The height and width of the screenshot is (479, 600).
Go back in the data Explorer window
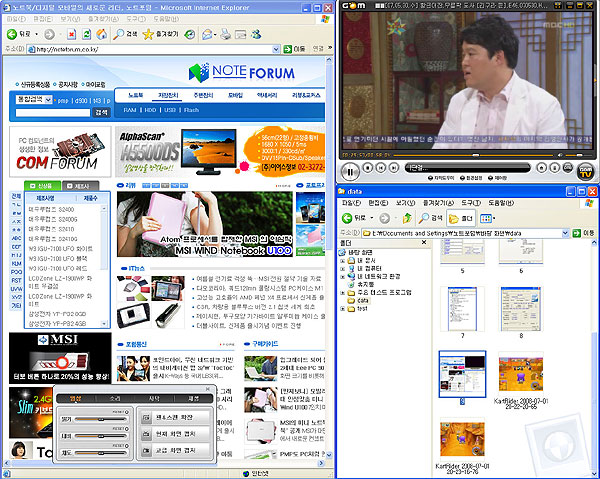click(354, 218)
